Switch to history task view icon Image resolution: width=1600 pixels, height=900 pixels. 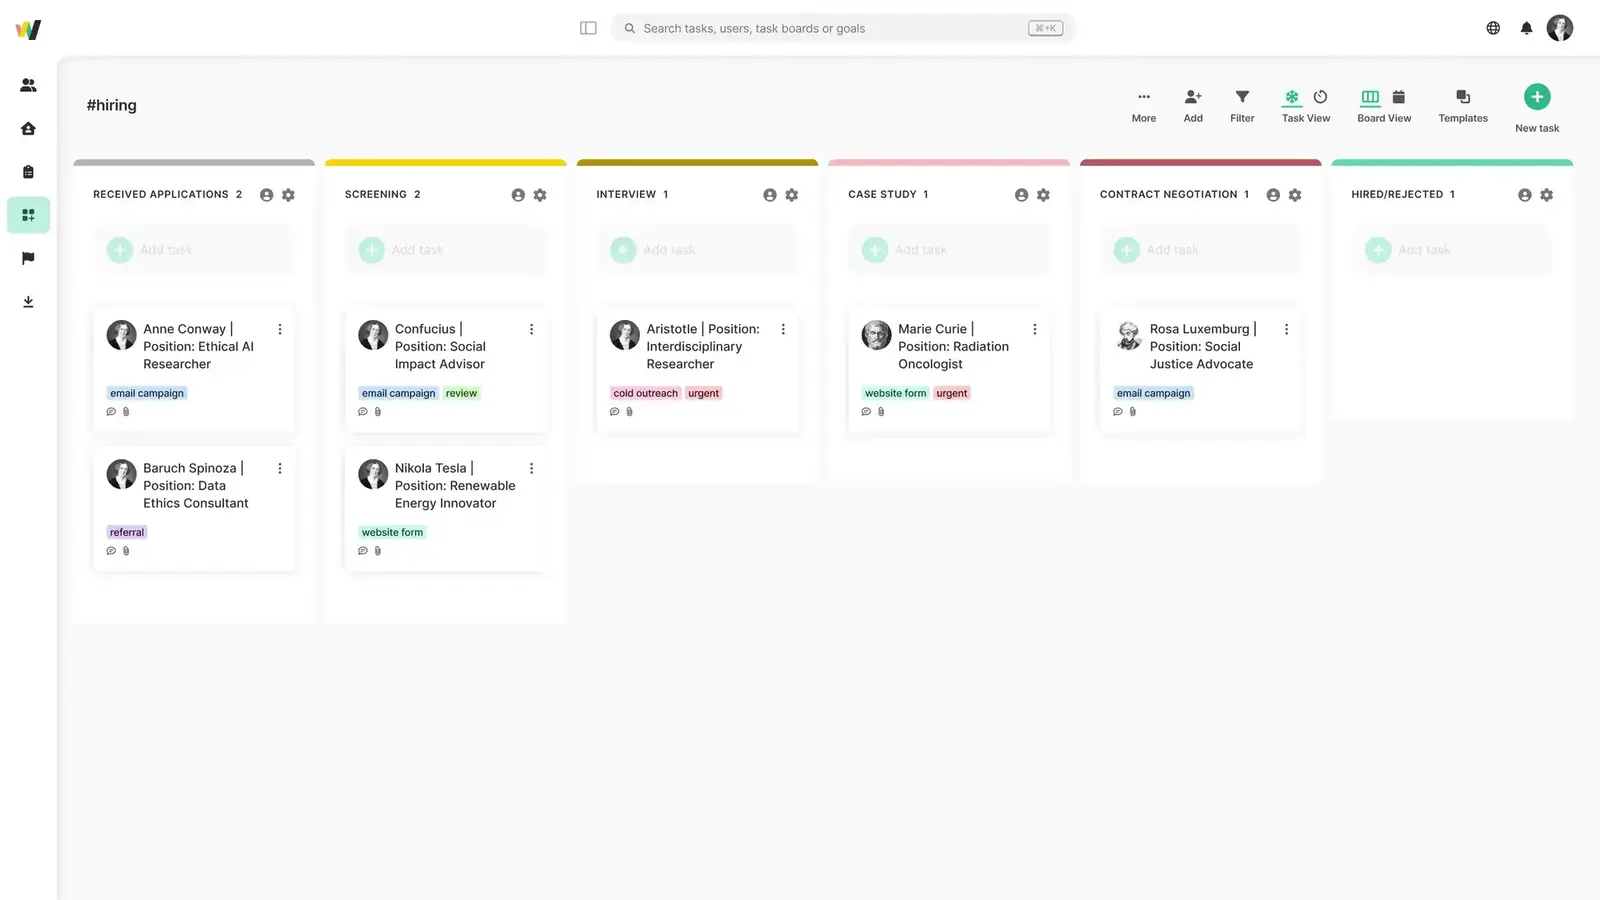click(1320, 97)
